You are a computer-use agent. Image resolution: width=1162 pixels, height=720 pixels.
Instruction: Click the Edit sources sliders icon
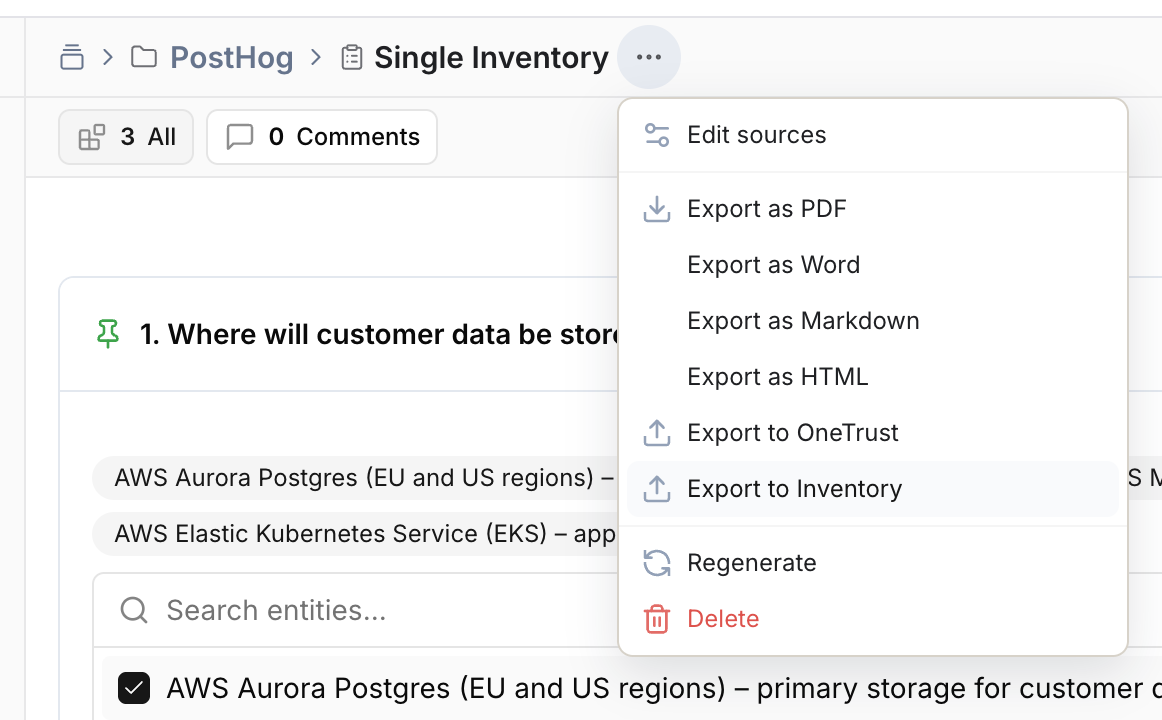tap(657, 135)
